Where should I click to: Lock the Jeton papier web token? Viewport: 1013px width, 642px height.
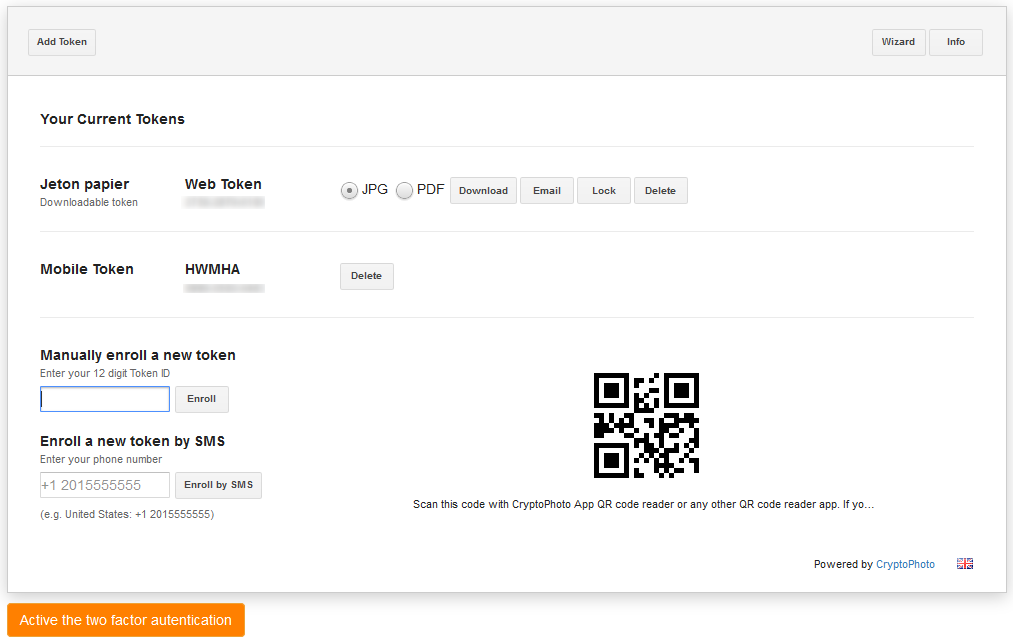[603, 191]
